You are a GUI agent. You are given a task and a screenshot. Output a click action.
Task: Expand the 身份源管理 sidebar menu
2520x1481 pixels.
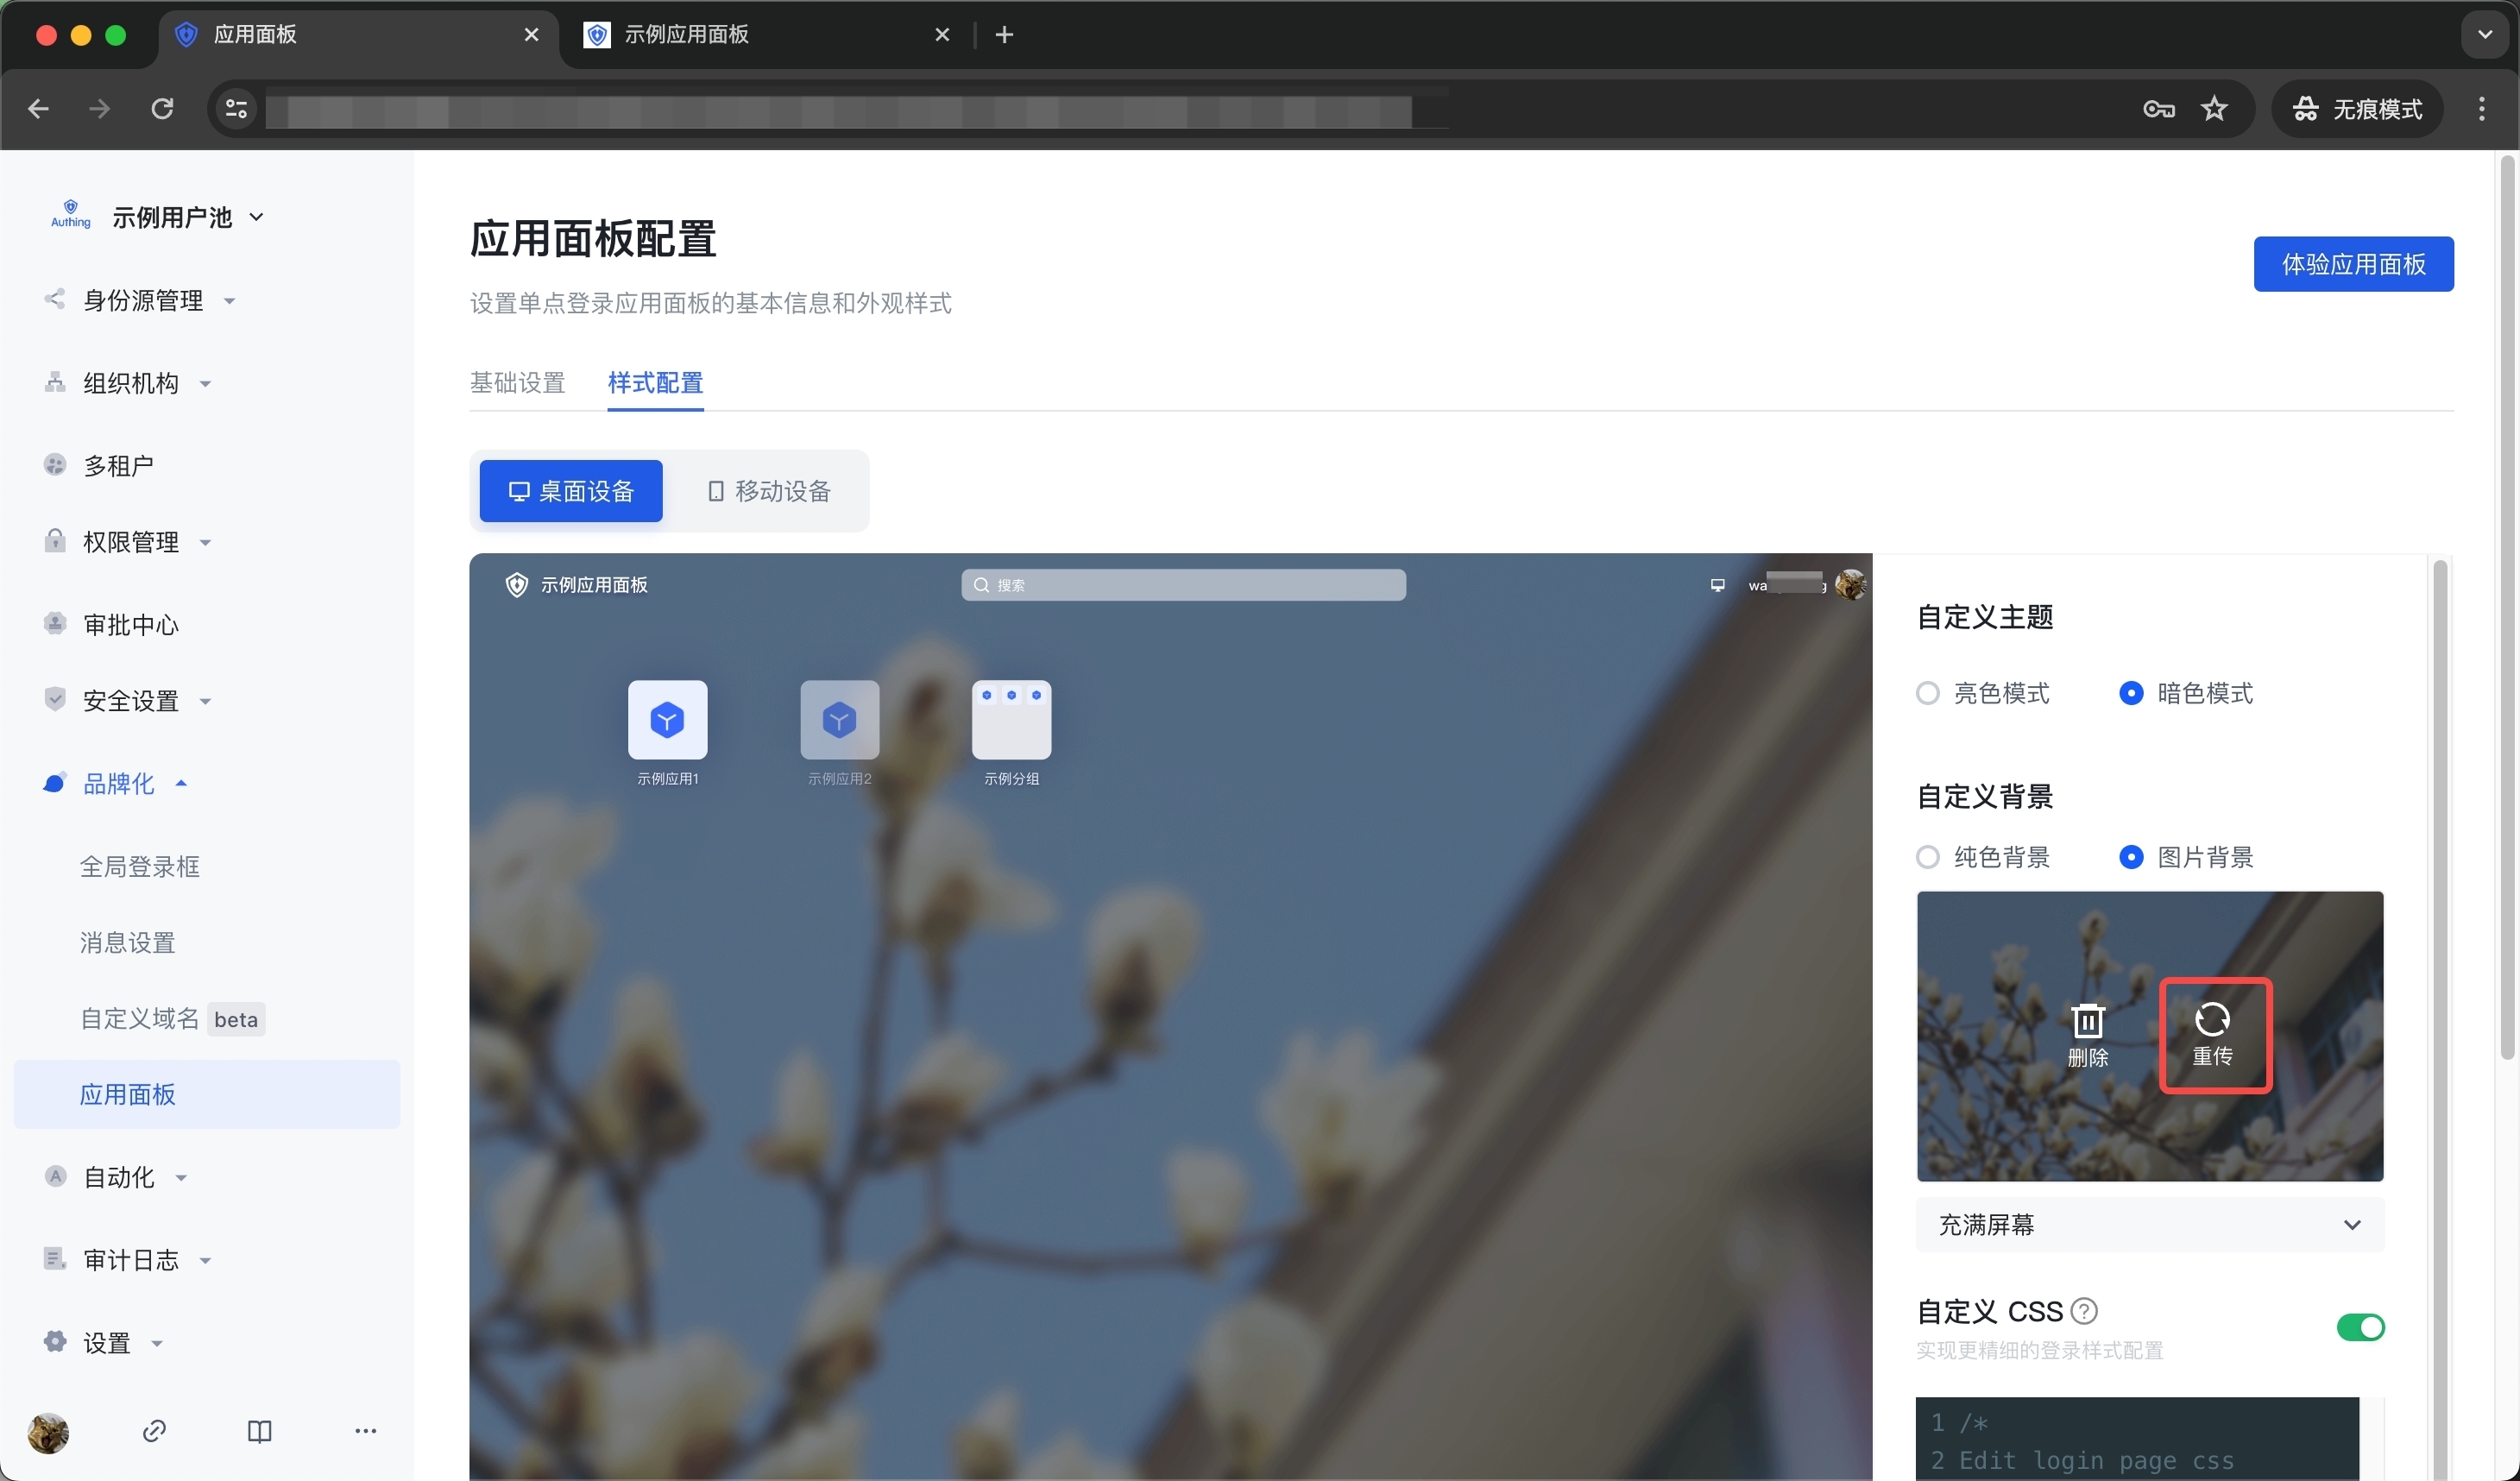click(x=143, y=300)
